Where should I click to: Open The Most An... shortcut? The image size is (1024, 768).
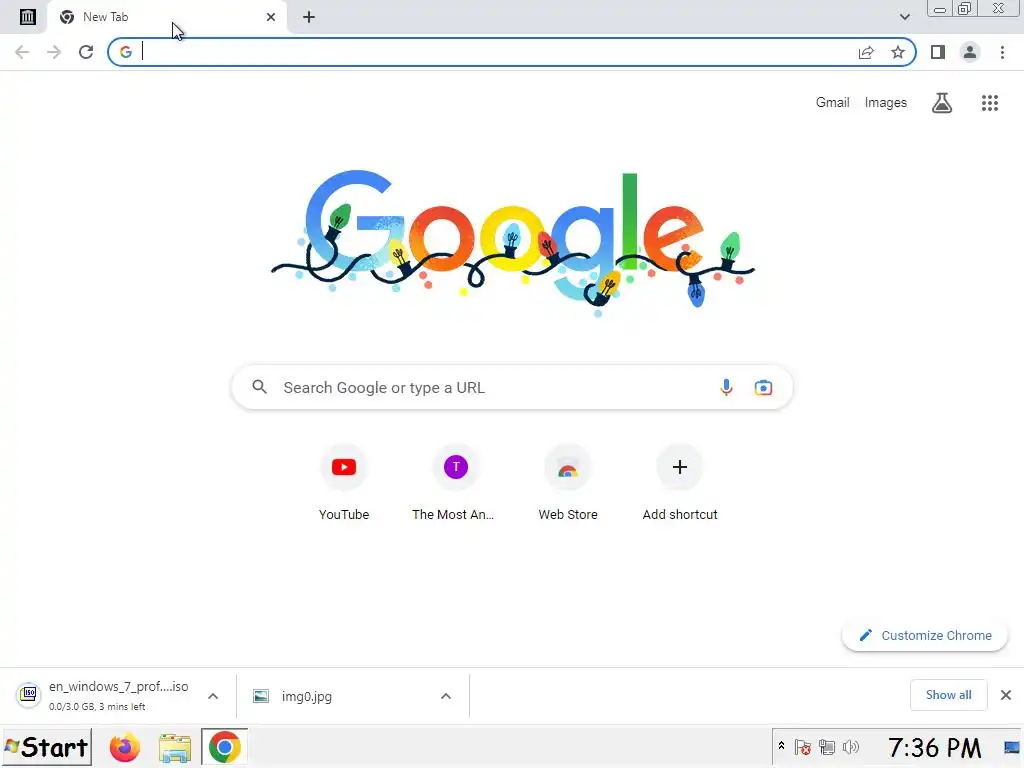455,482
